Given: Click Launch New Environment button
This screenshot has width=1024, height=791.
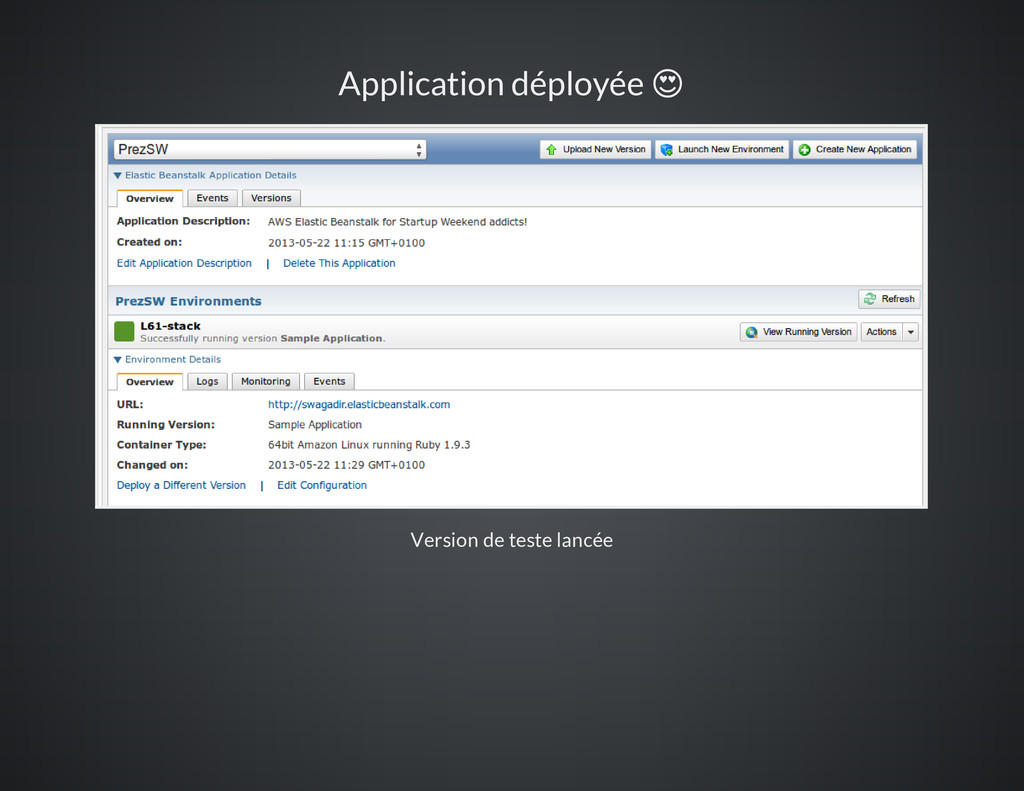Looking at the screenshot, I should (x=722, y=150).
